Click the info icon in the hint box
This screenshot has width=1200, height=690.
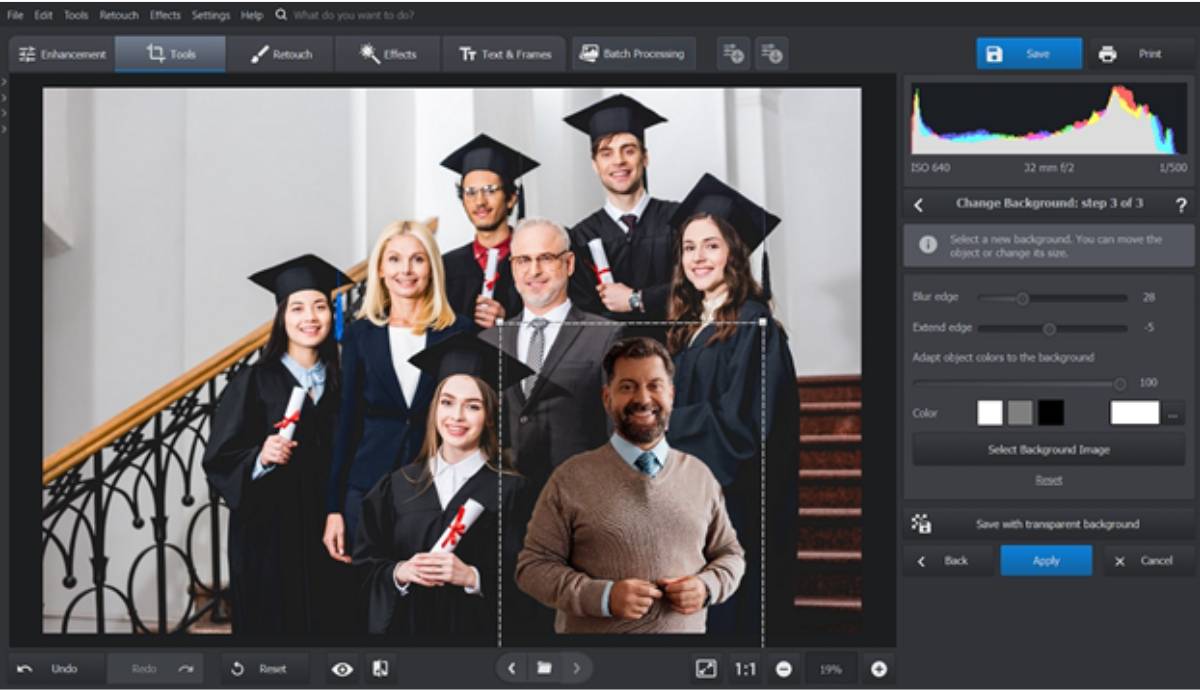point(928,244)
